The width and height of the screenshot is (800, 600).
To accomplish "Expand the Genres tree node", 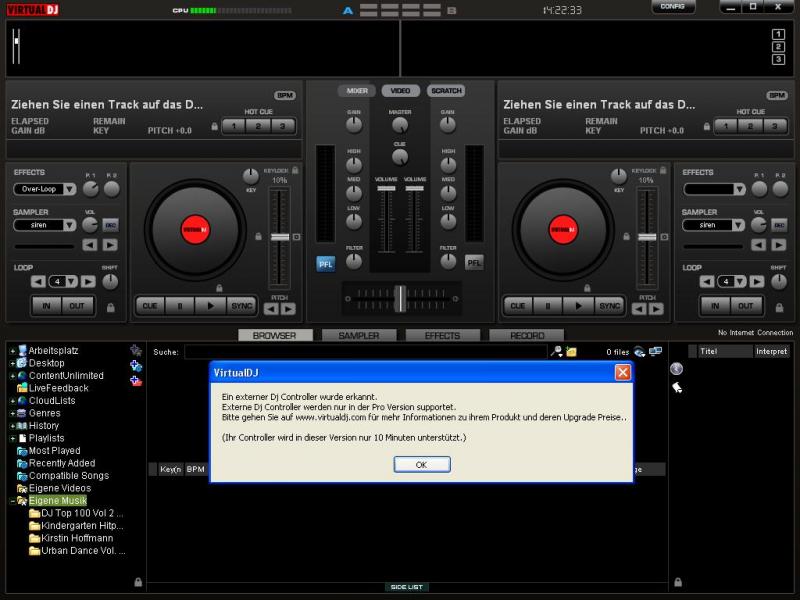I will 12,413.
